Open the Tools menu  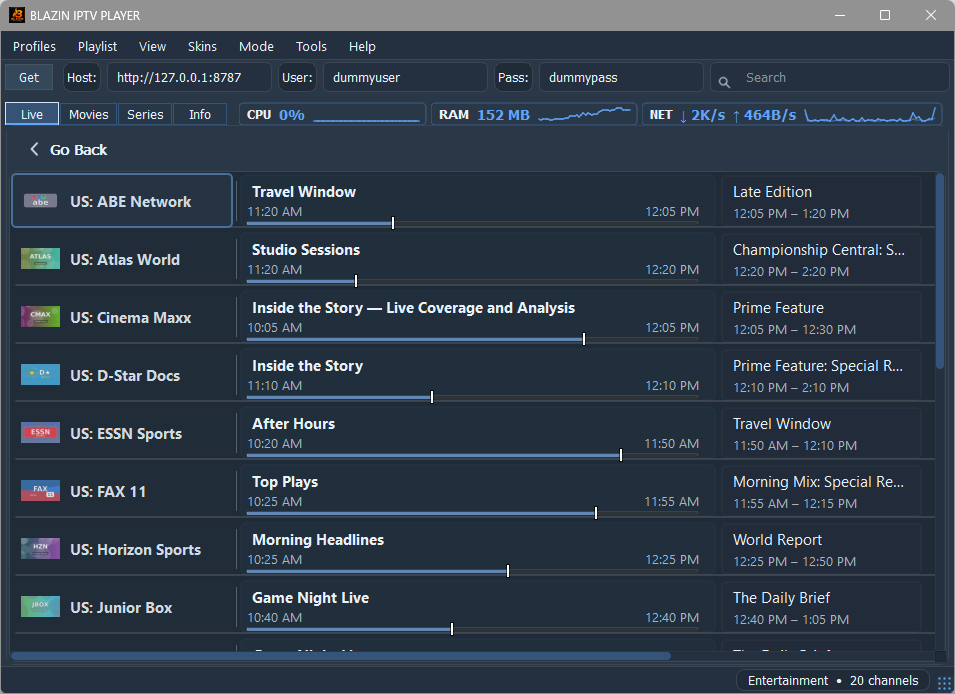311,46
